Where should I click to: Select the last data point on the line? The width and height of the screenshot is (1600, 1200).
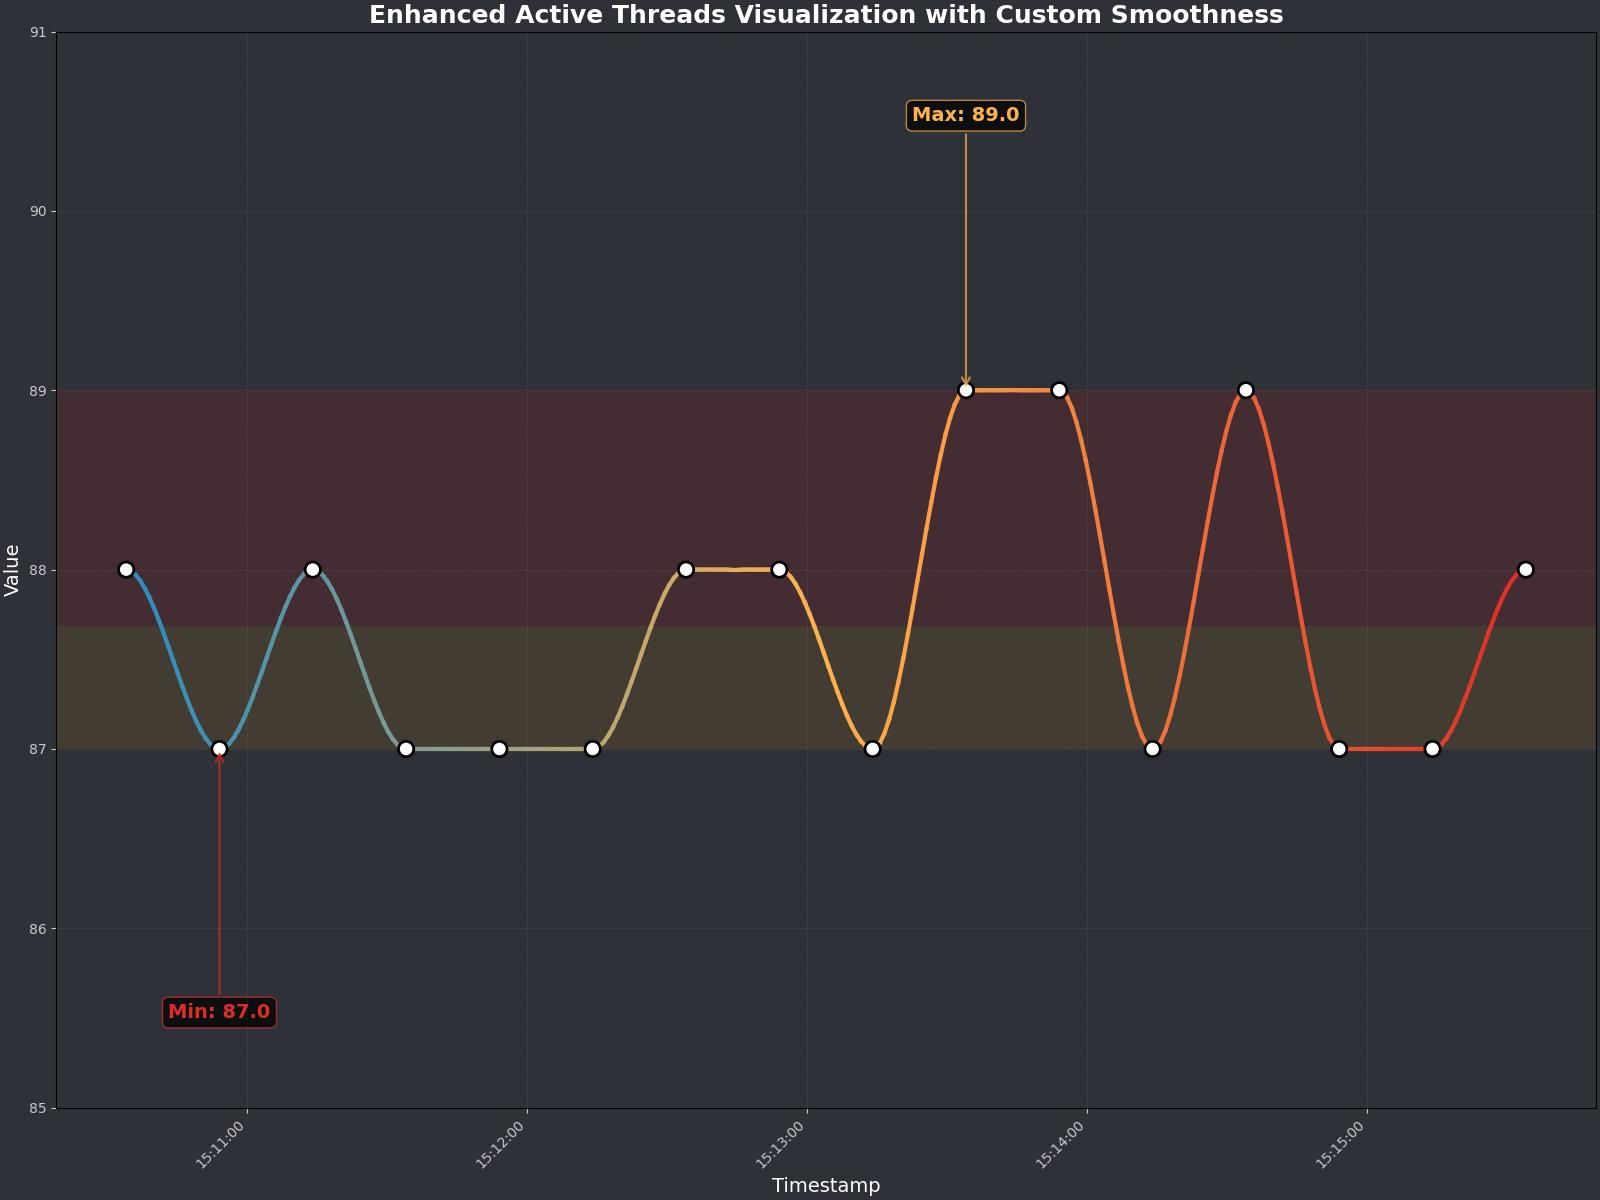pyautogui.click(x=1525, y=570)
